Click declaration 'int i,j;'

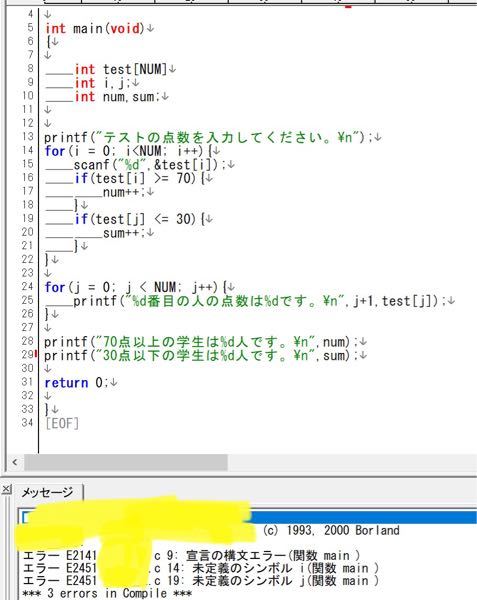point(102,83)
